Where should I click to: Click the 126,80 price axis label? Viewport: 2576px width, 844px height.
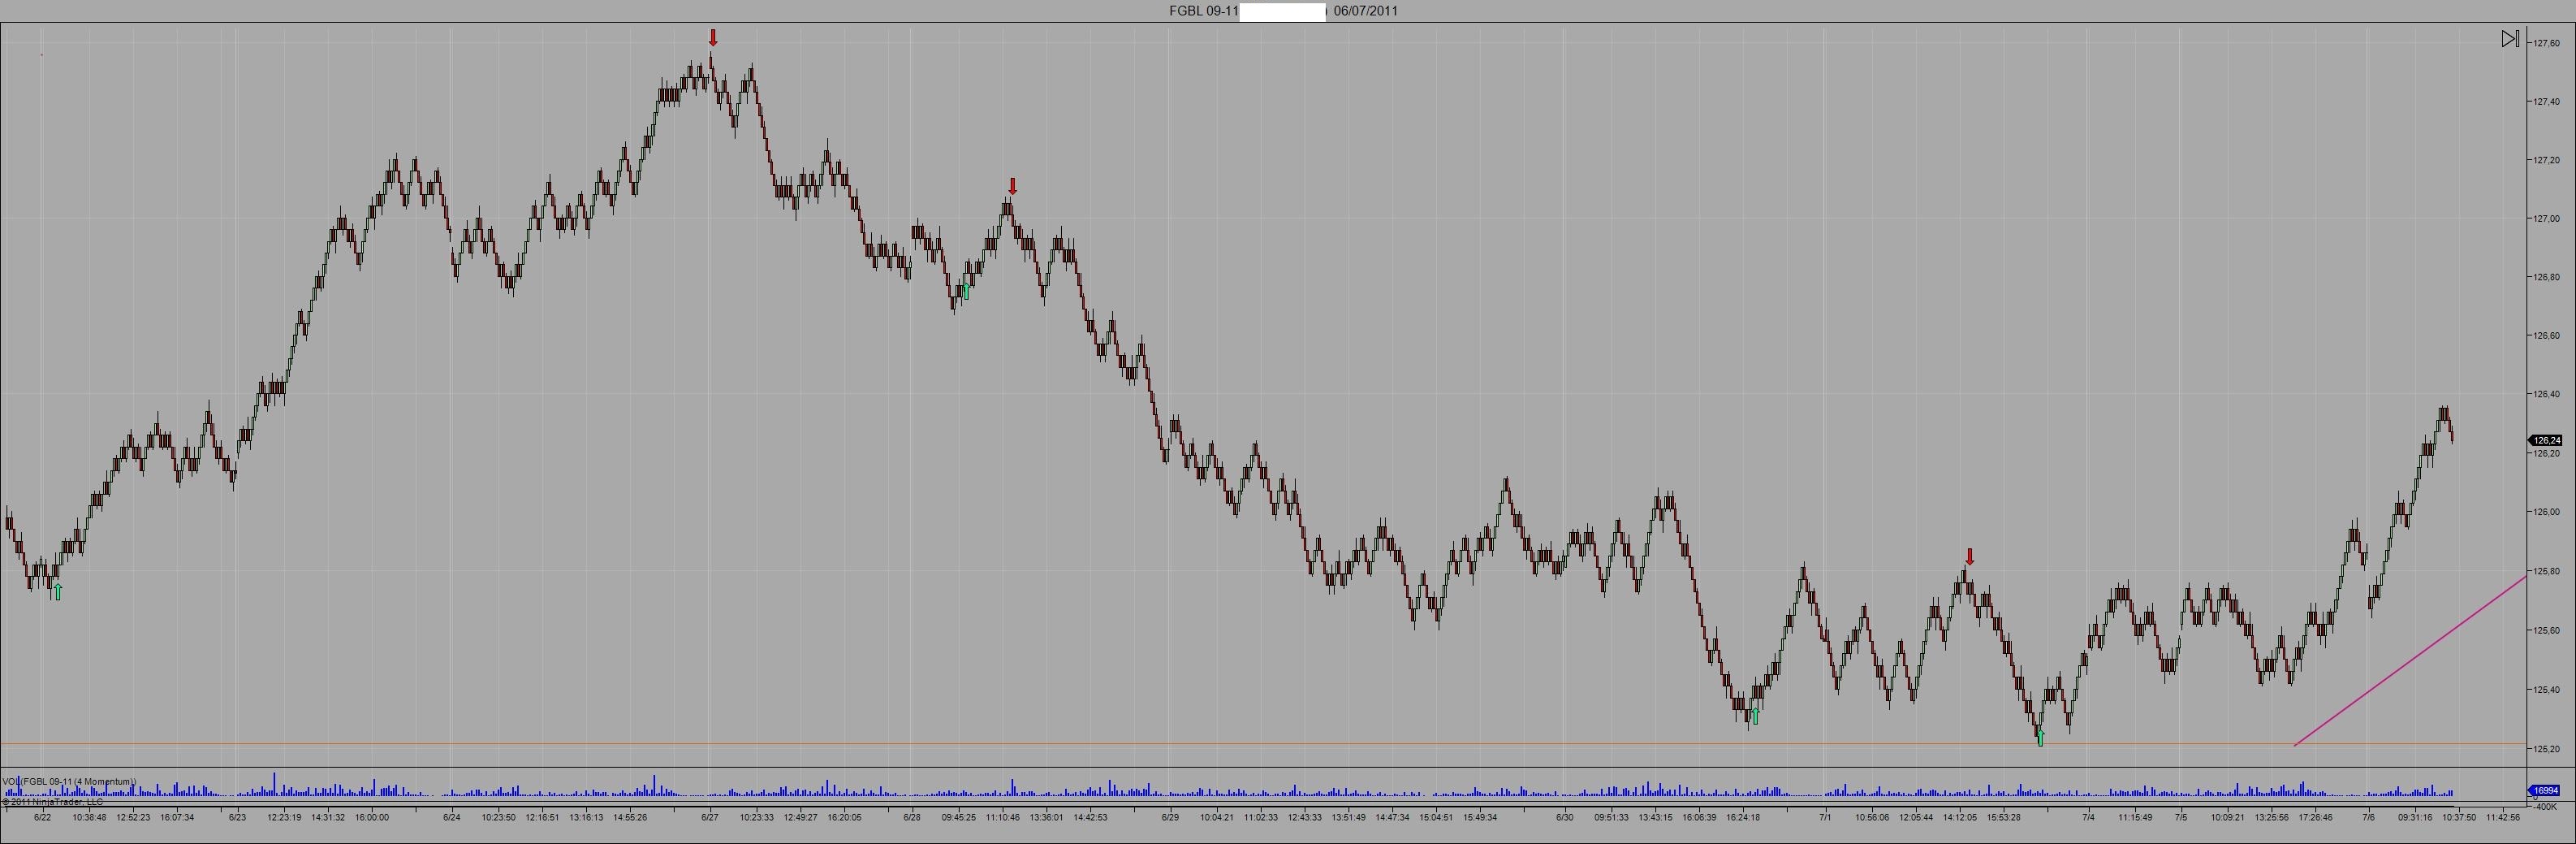2546,277
